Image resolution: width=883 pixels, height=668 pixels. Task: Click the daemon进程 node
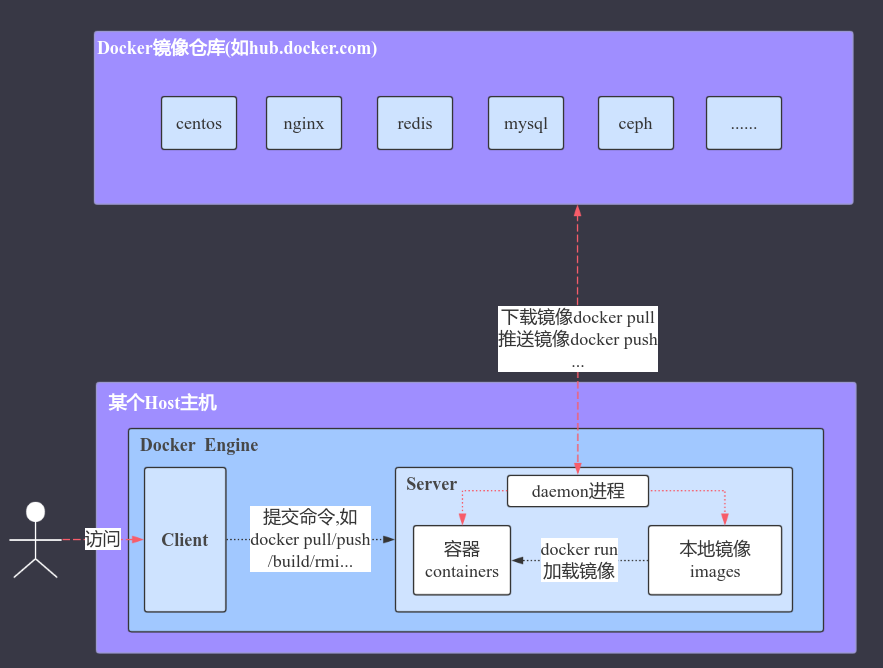(x=578, y=491)
